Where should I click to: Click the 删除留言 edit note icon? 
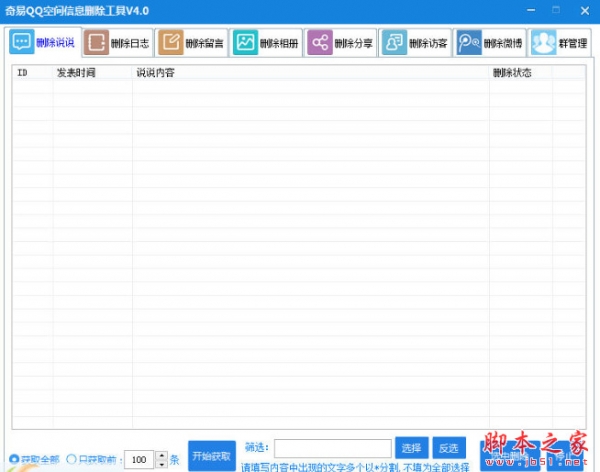171,42
